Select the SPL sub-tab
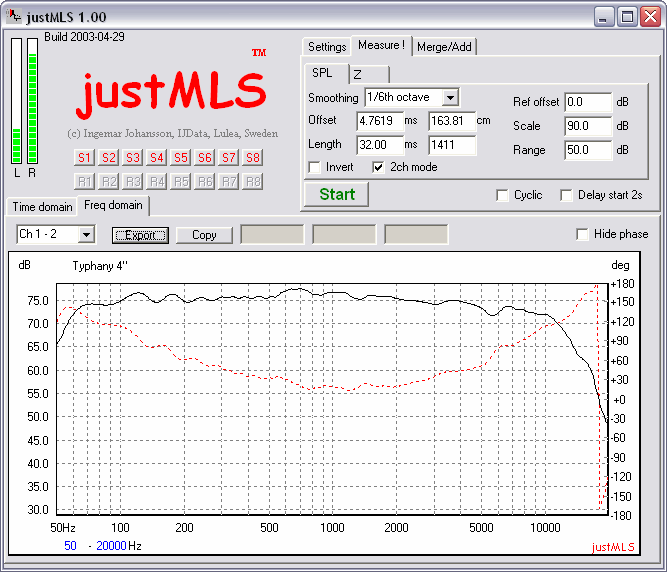667x572 pixels. (326, 73)
